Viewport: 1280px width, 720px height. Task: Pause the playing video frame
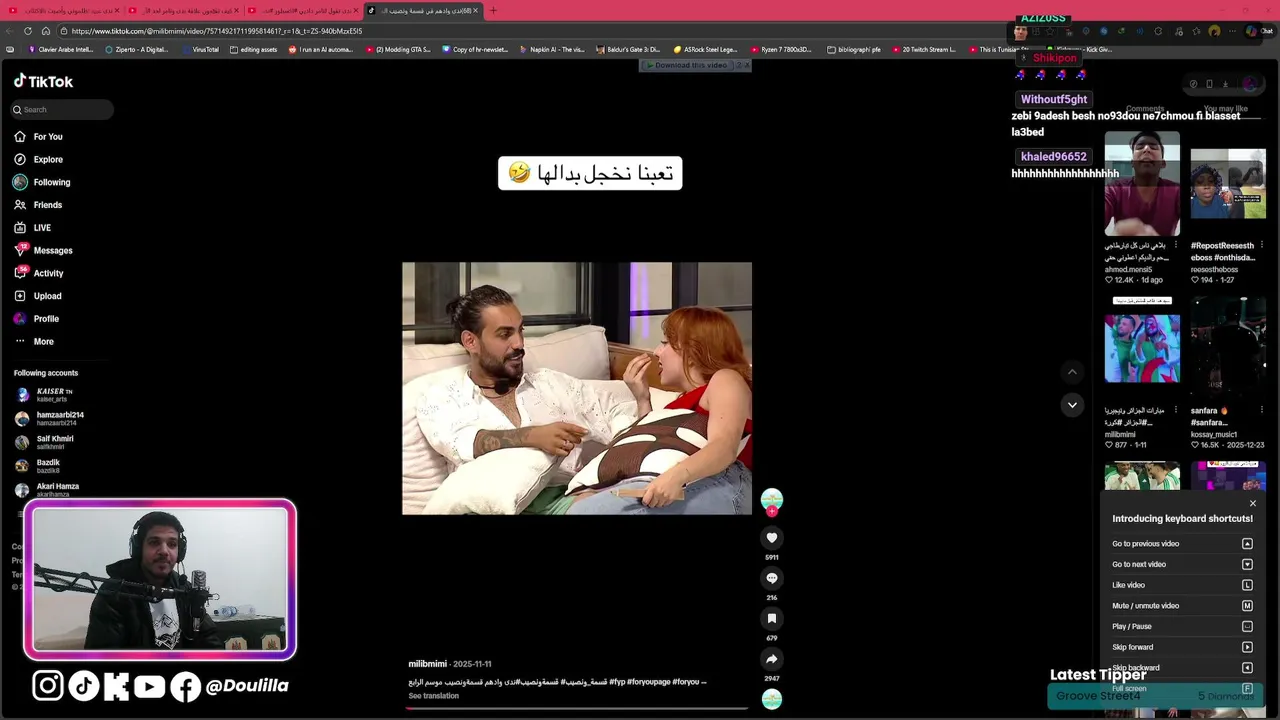point(577,388)
